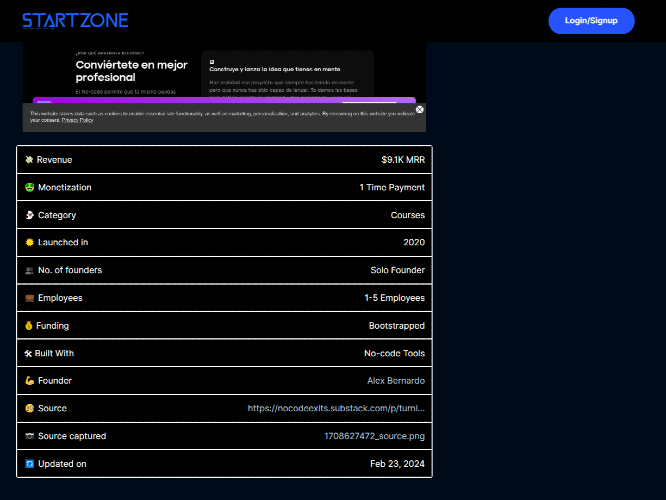Click the 'Source captured' label
This screenshot has width=666, height=500.
[x=72, y=436]
